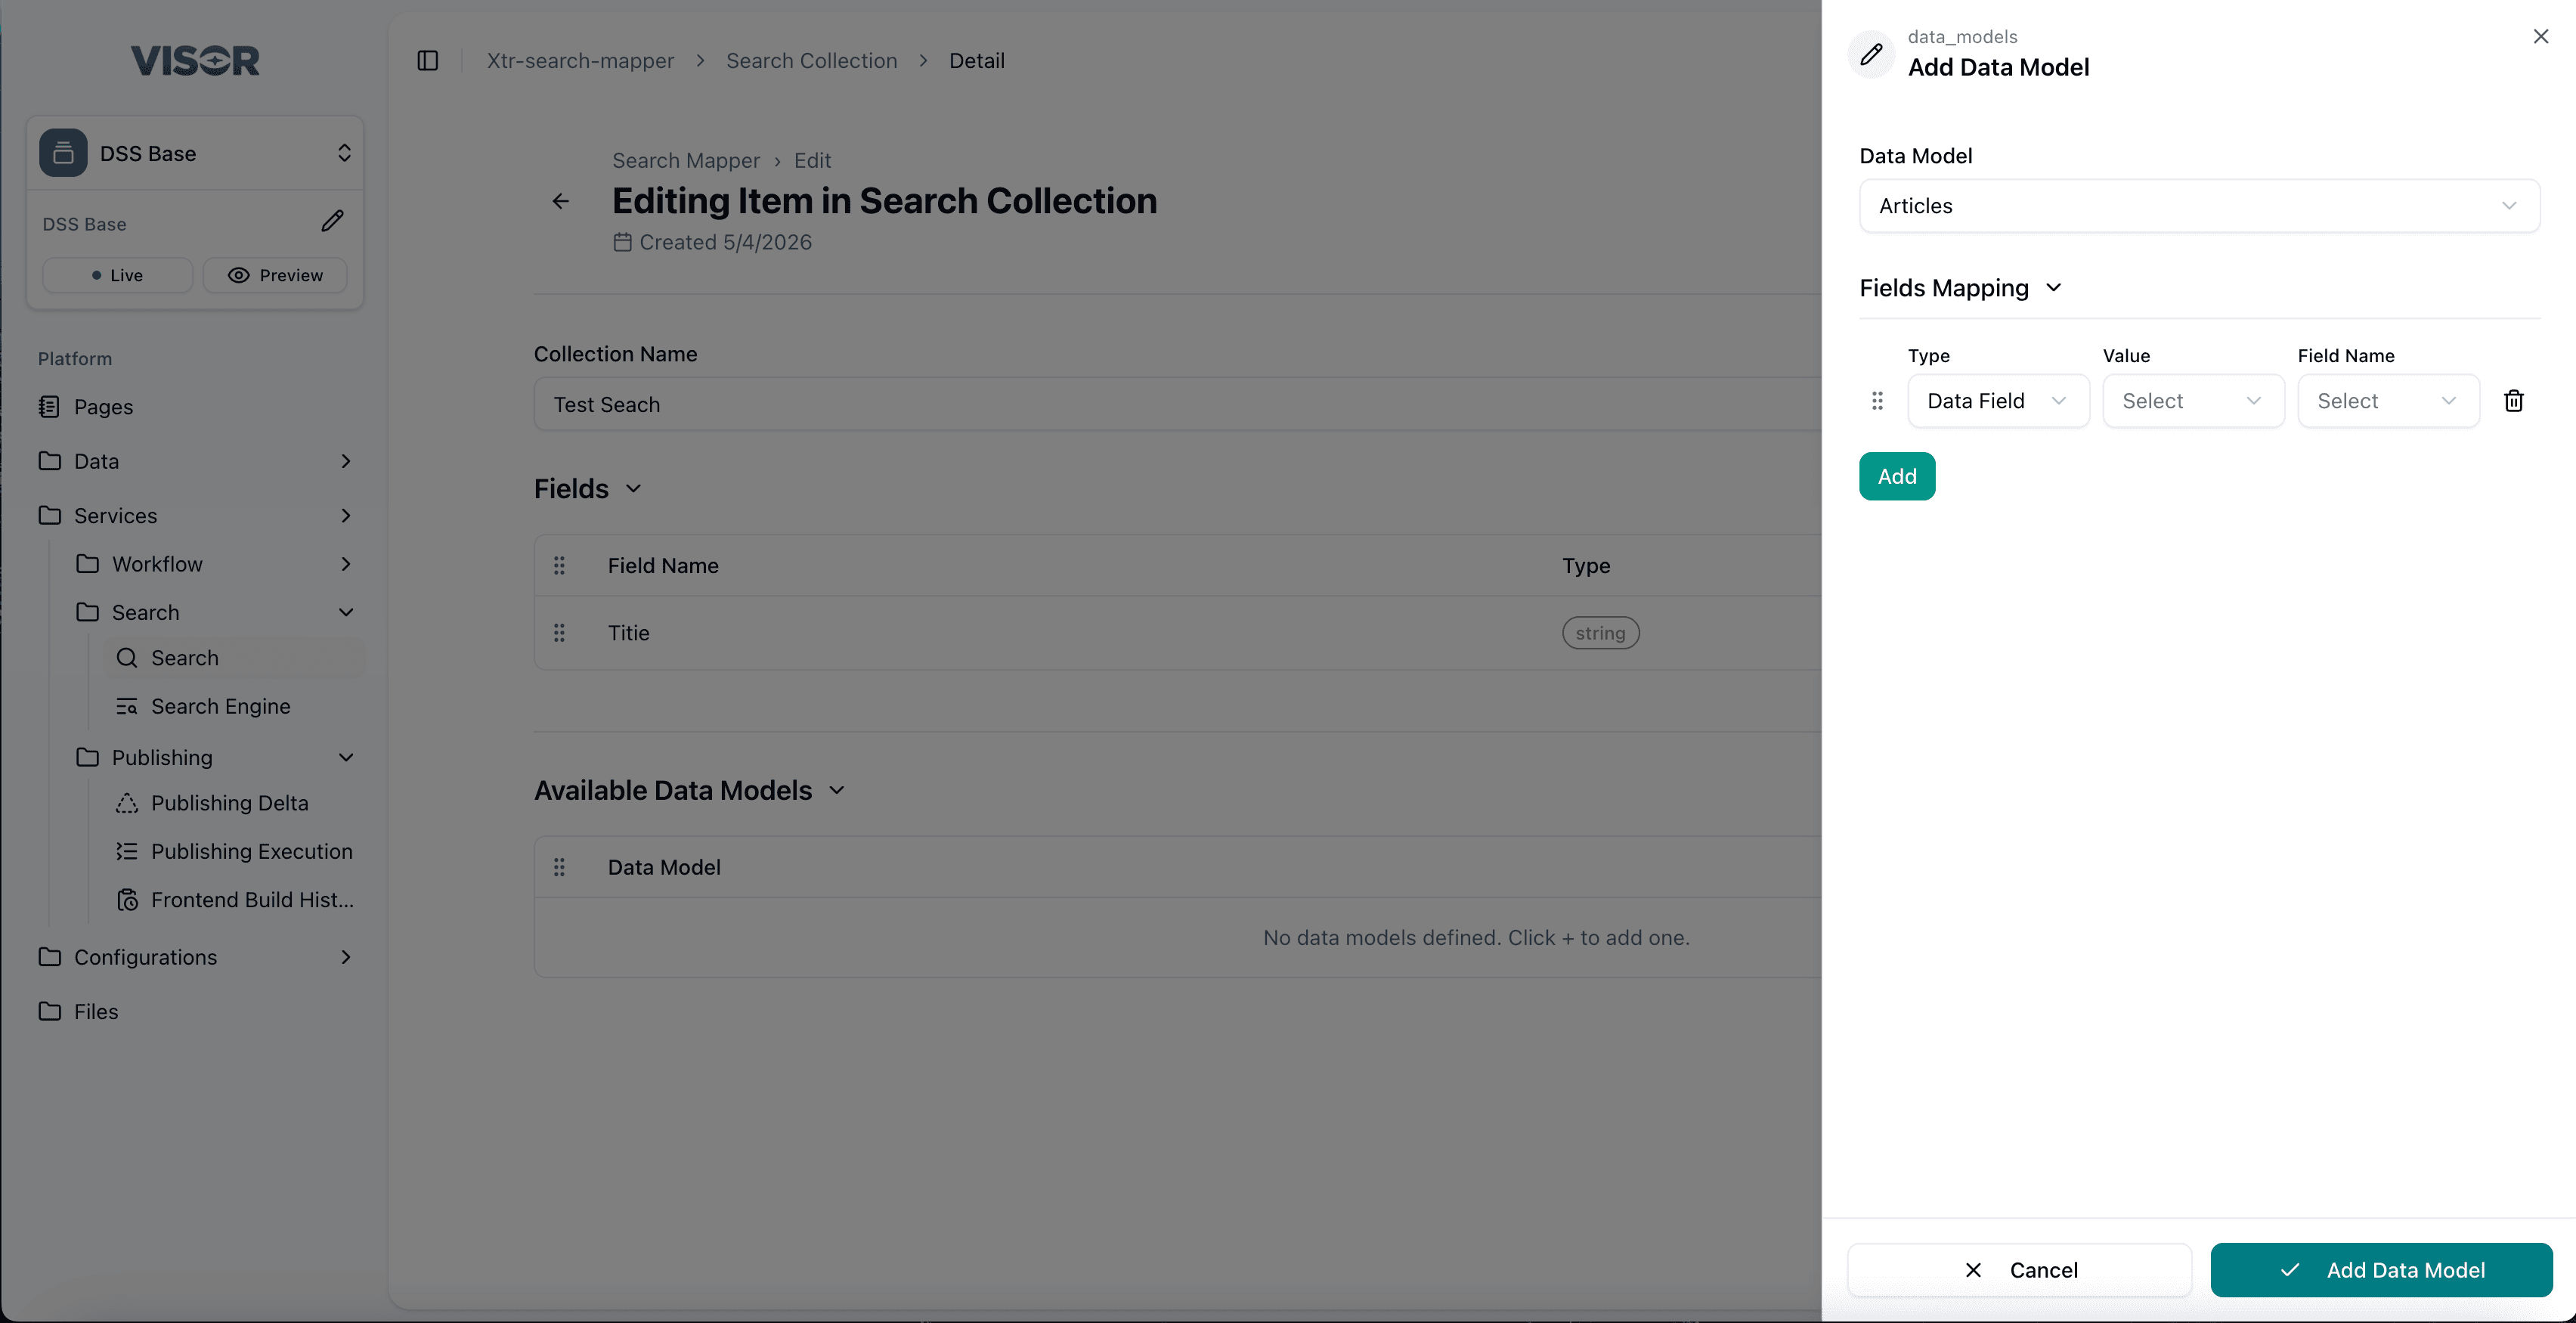Open the Type Data Field dropdown
Viewport: 2576px width, 1323px height.
coord(1998,401)
